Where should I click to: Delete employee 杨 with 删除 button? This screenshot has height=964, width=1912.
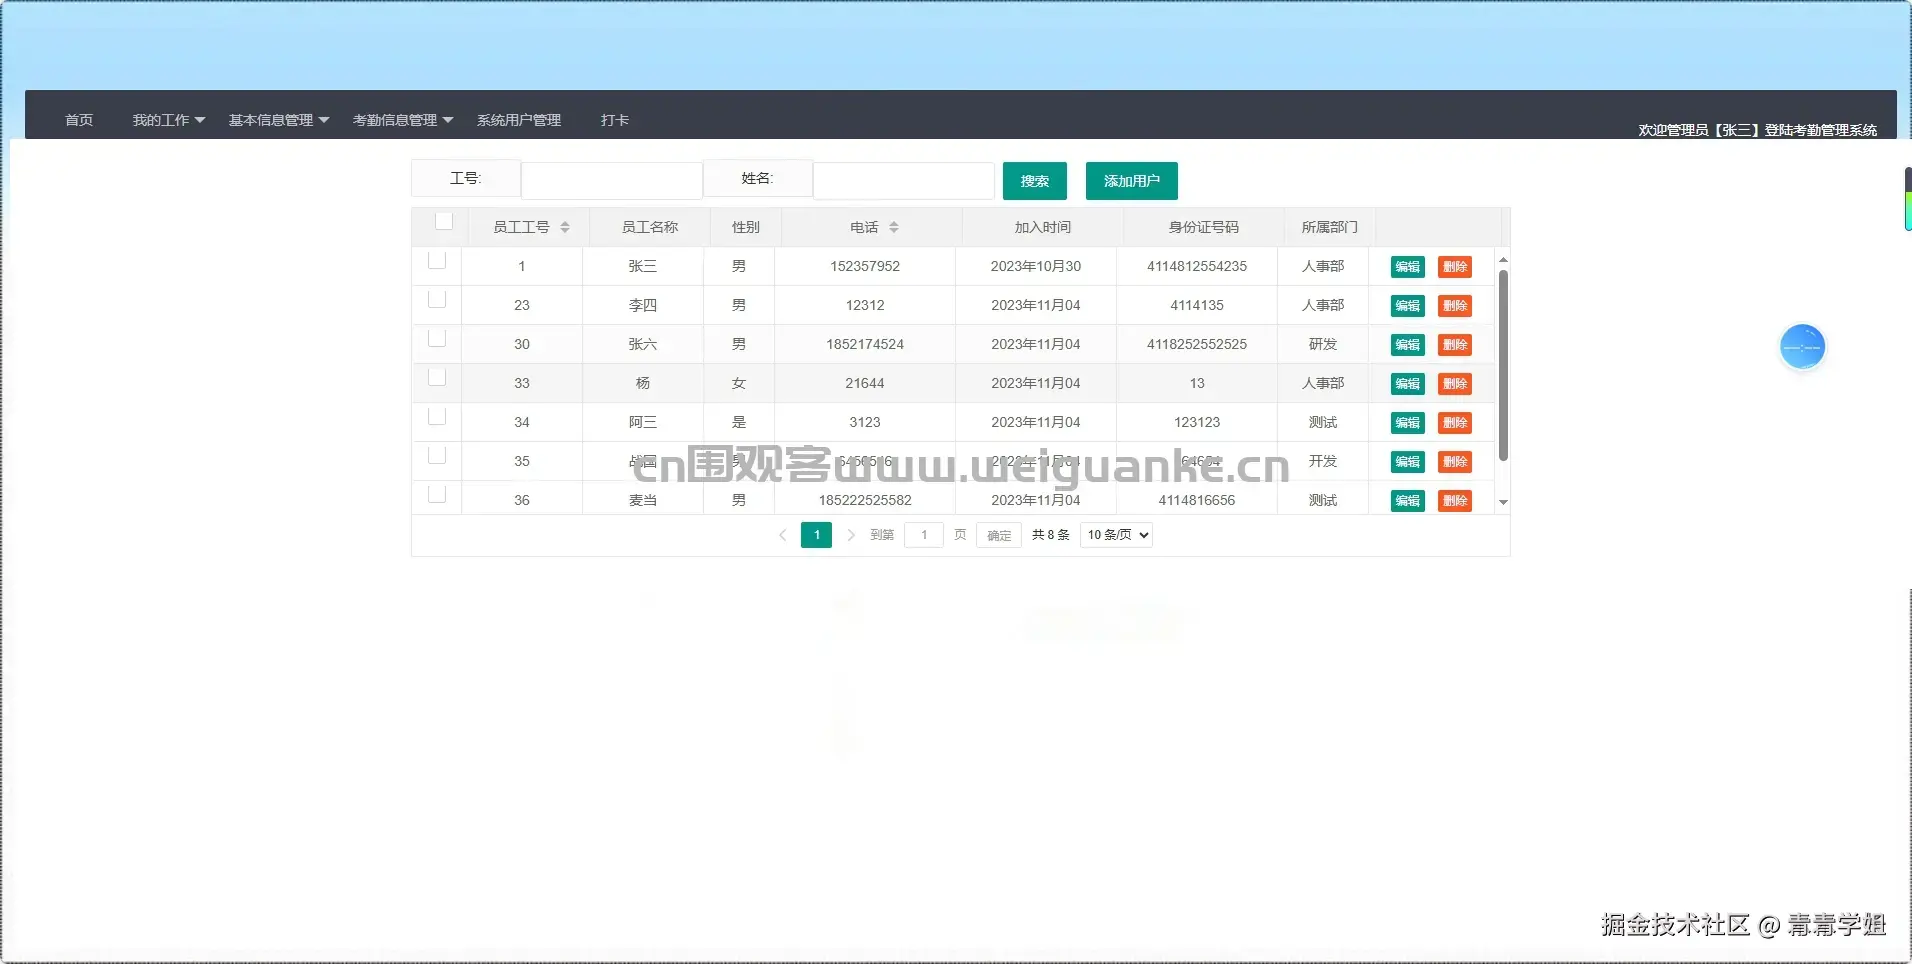point(1455,384)
